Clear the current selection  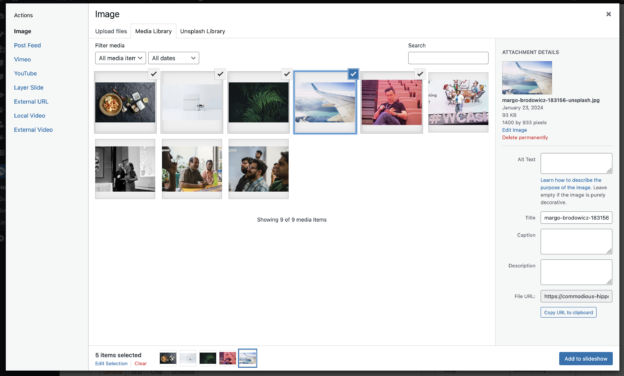pos(140,363)
